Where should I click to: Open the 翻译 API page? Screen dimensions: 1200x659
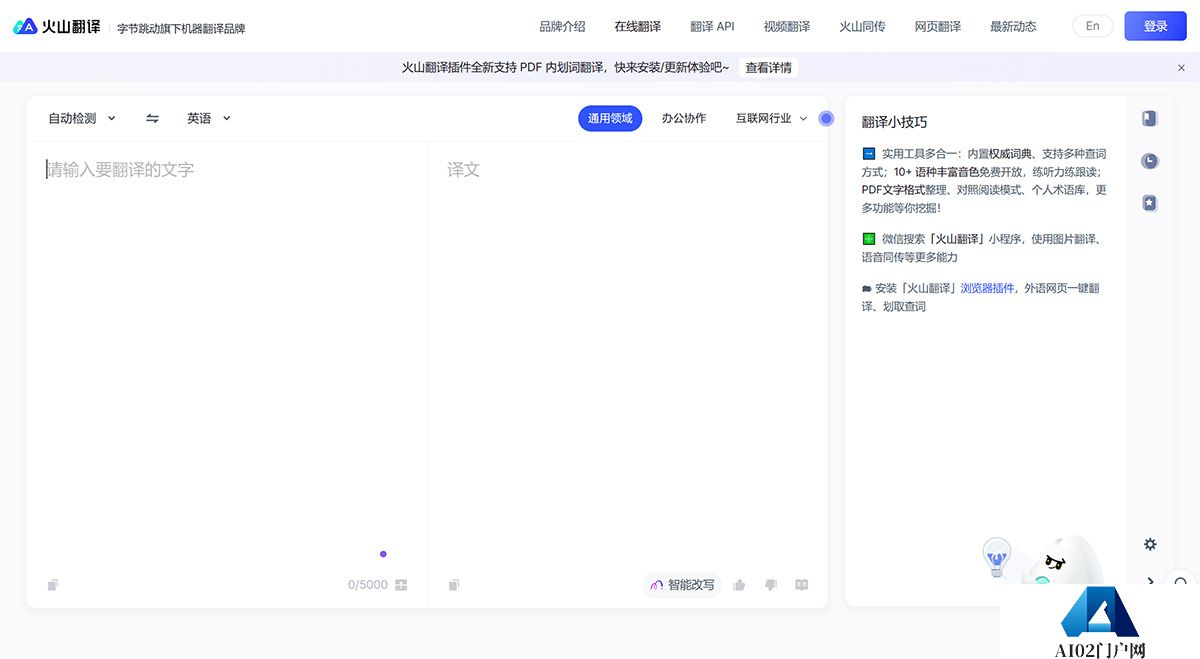pyautogui.click(x=712, y=26)
